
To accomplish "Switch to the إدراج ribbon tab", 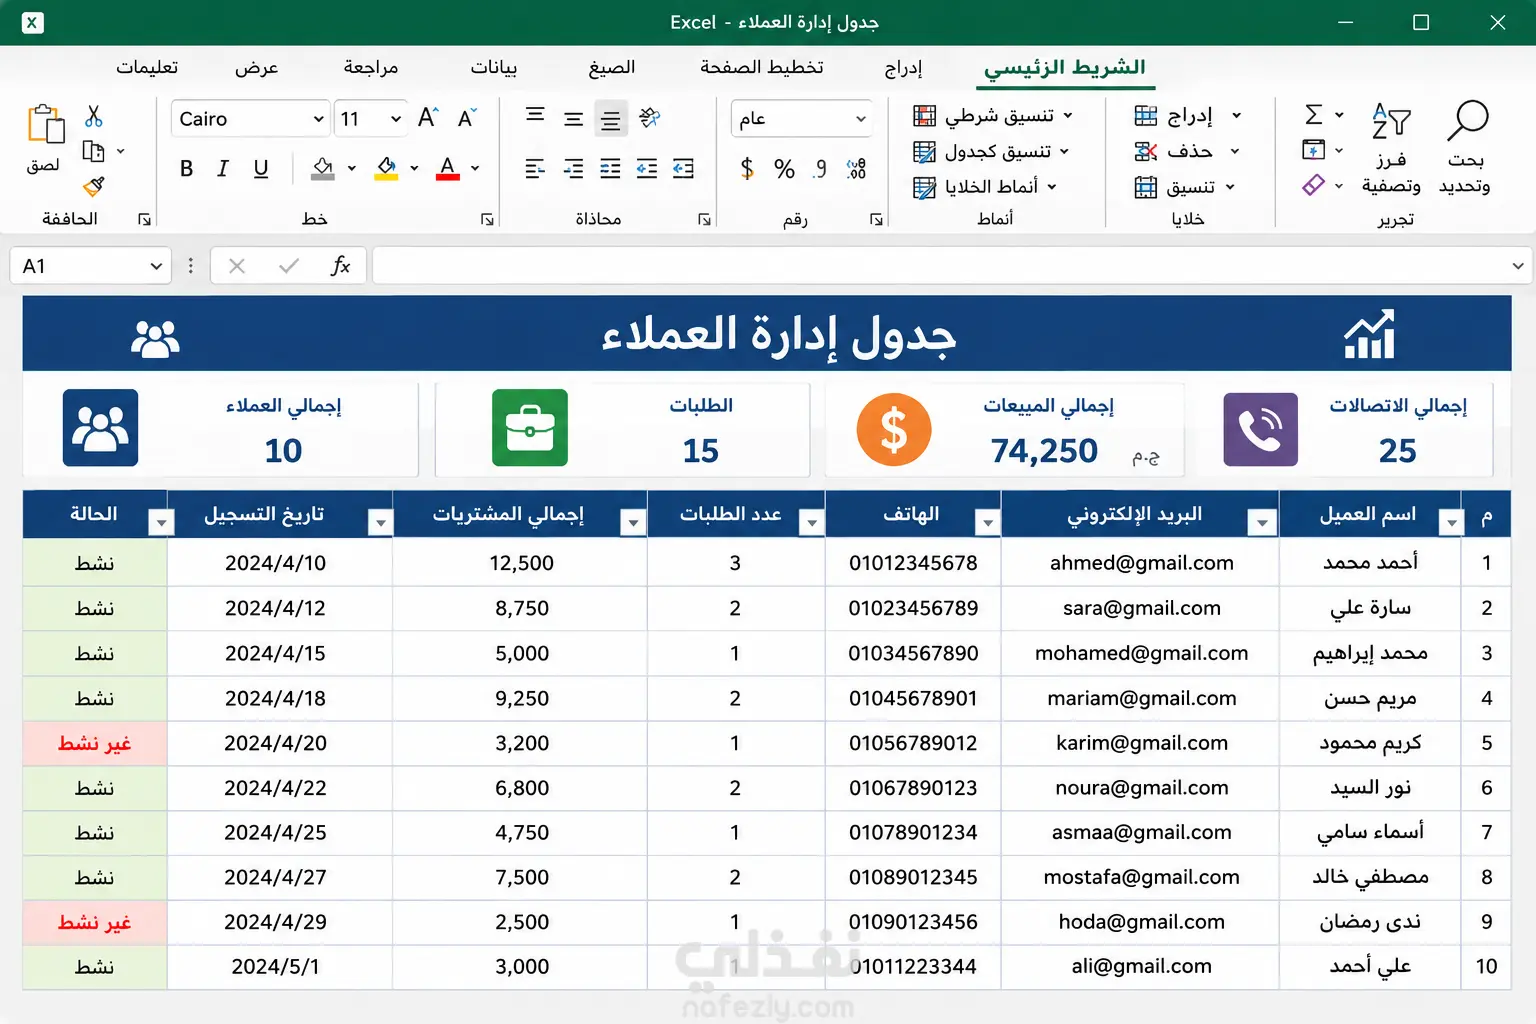I will [x=903, y=68].
